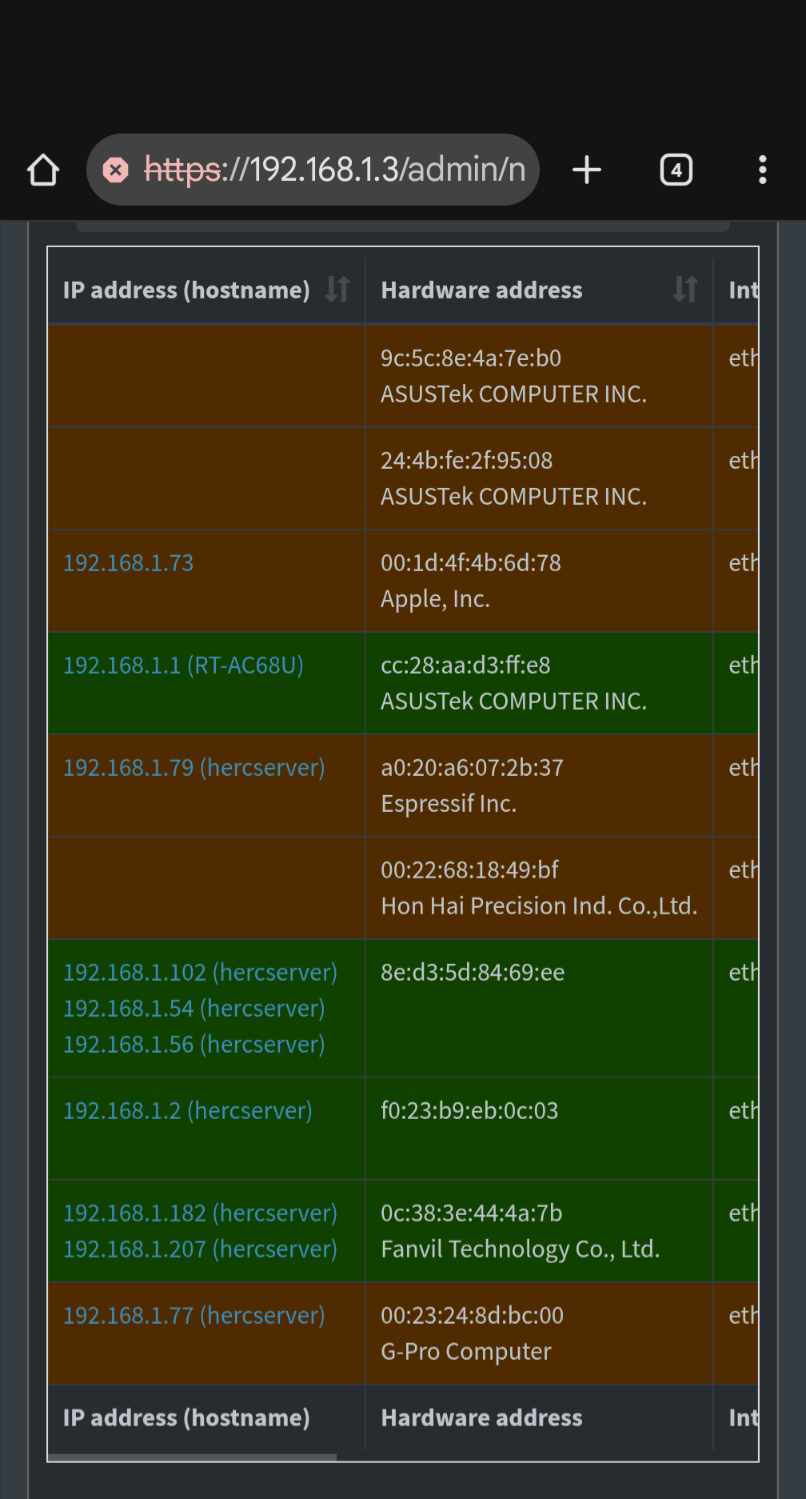Click the top "IP address (hostname)" column header
The width and height of the screenshot is (806, 1499).
[186, 290]
